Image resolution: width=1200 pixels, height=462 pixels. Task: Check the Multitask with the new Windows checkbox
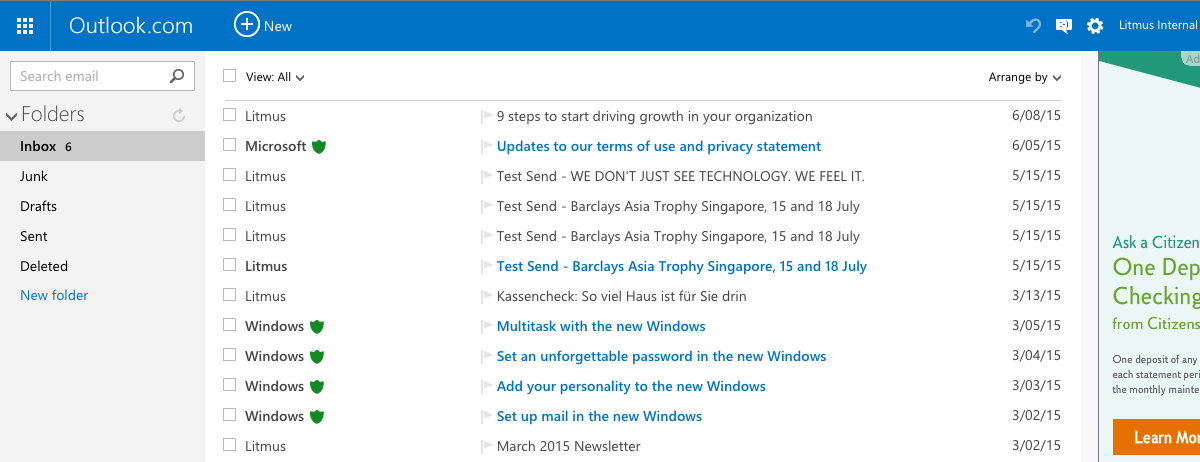(x=230, y=325)
